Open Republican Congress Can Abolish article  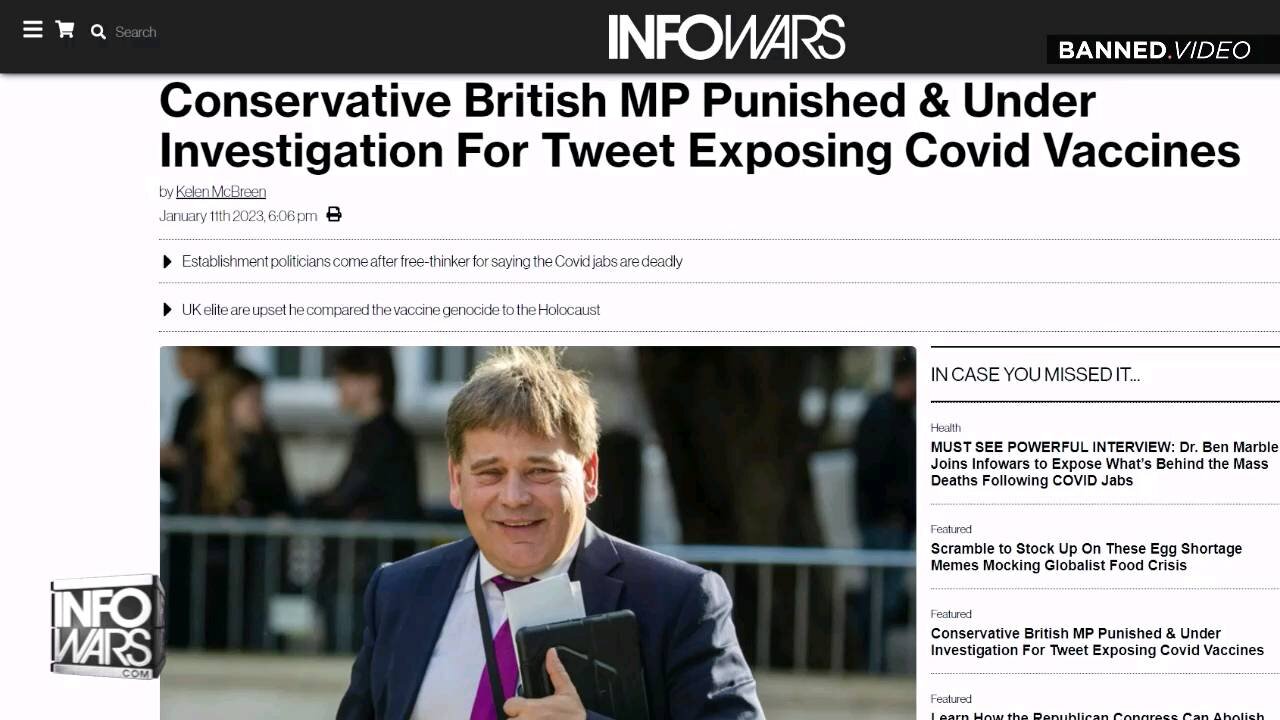[x=1097, y=714]
